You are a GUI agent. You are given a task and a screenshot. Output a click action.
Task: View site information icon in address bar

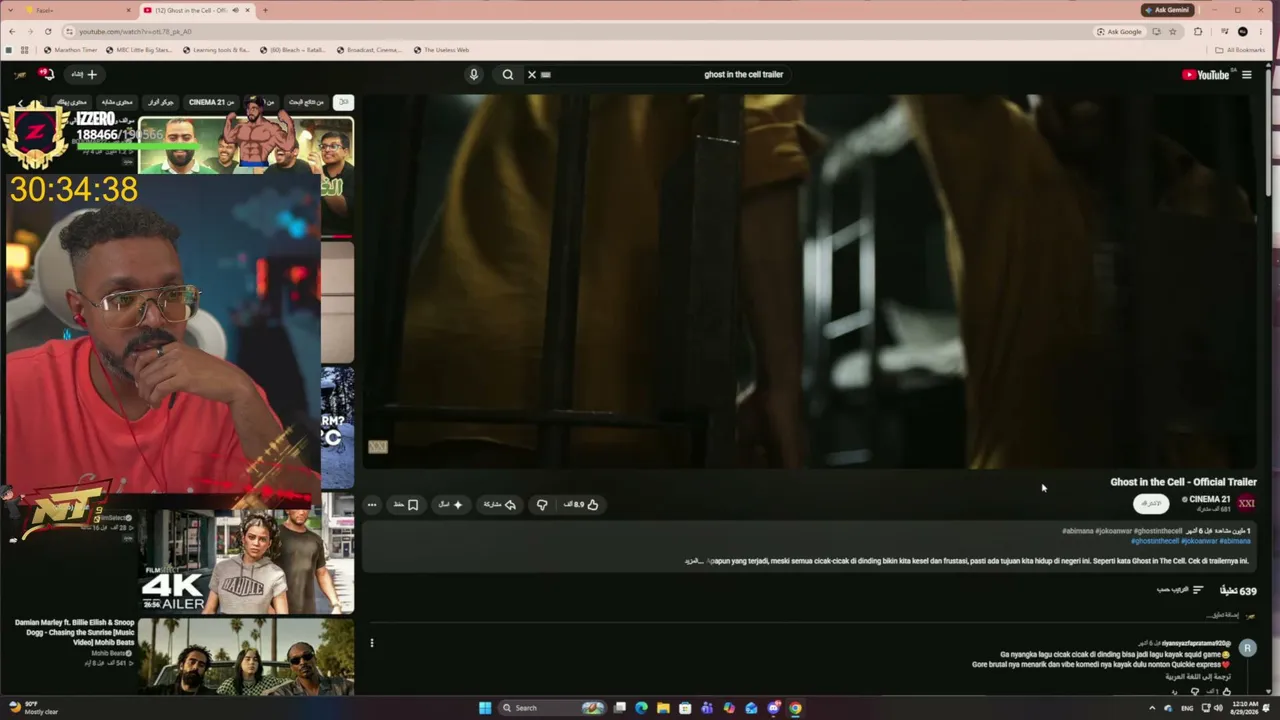tap(69, 31)
